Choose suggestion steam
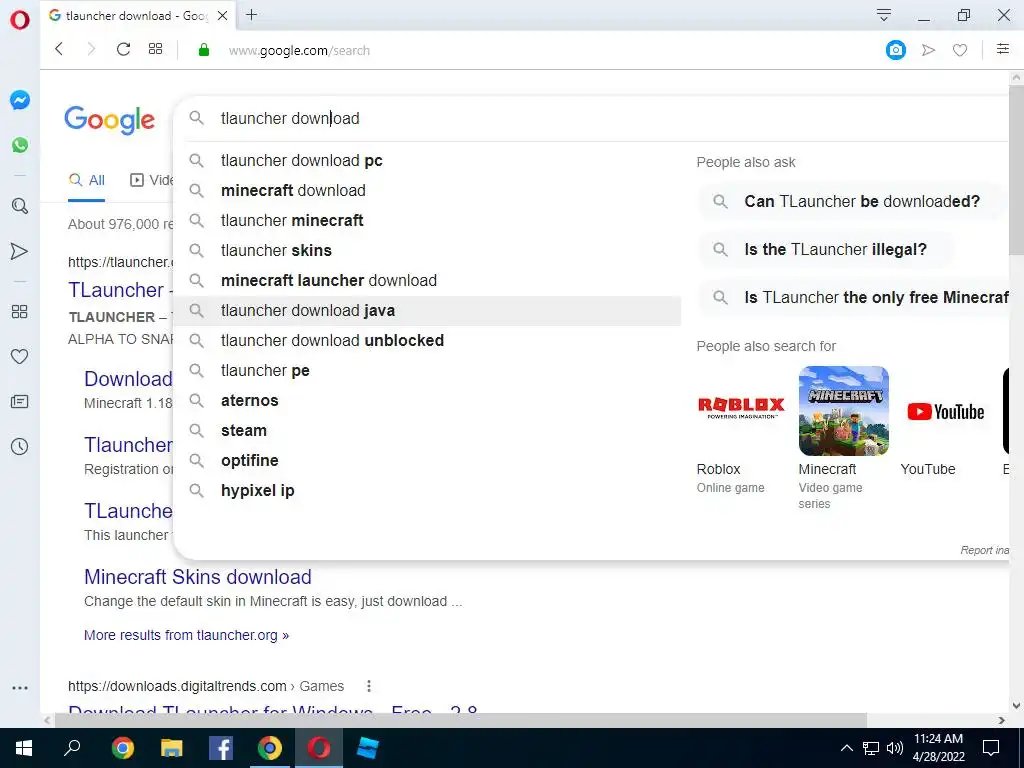 (427, 431)
